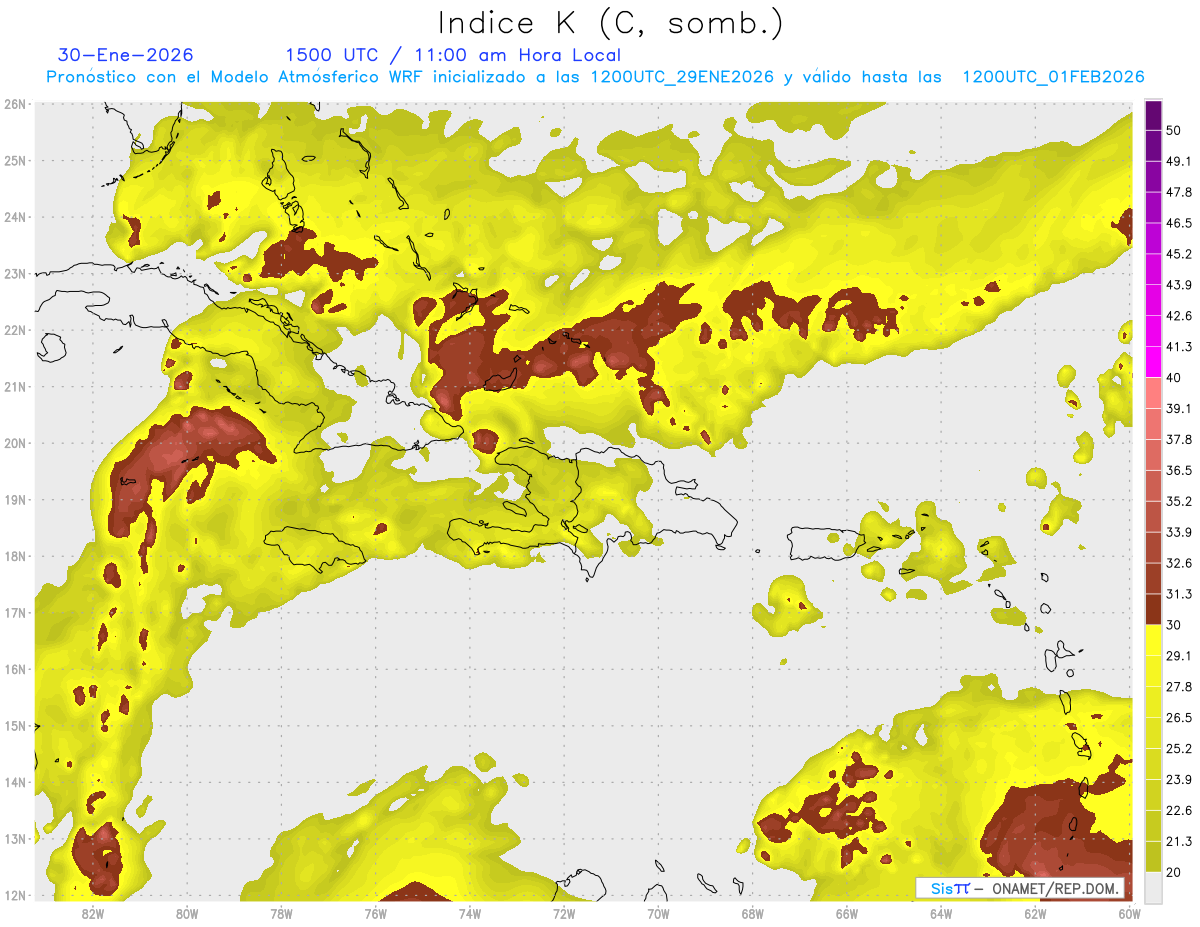Click the 64W longitude axis label
The width and height of the screenshot is (1200, 927).
[x=940, y=913]
